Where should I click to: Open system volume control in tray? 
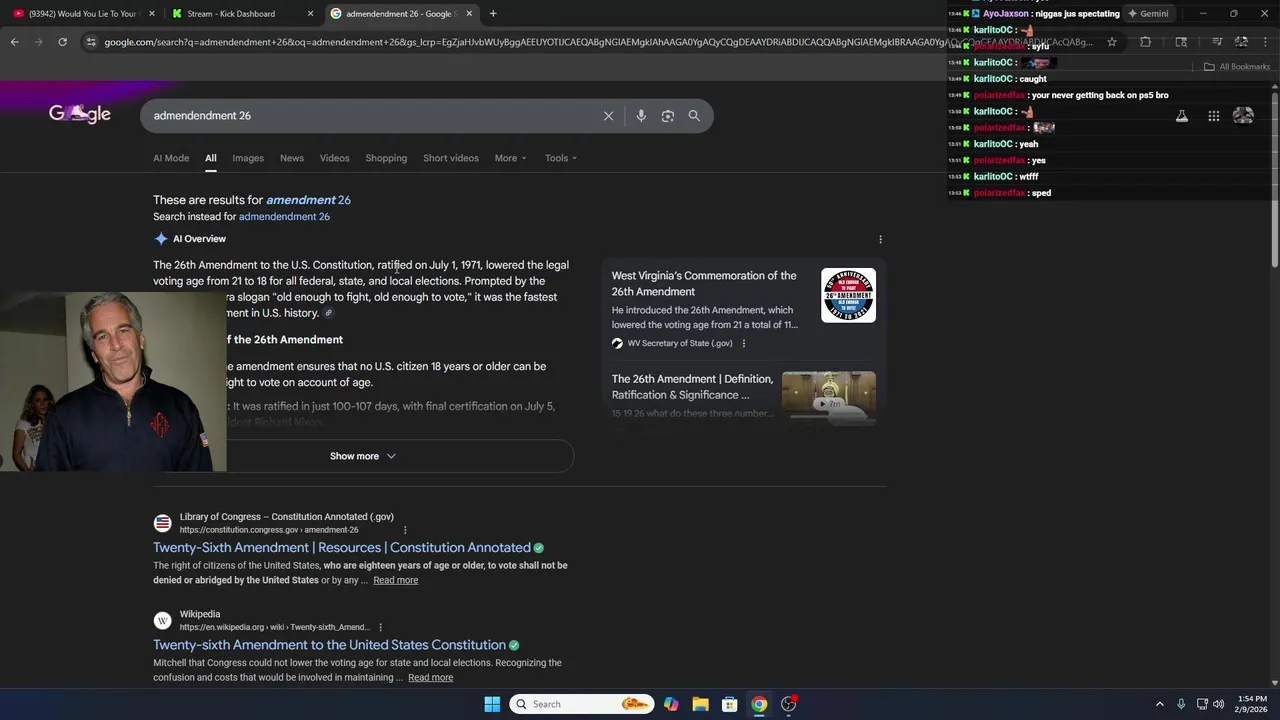click(x=1218, y=704)
